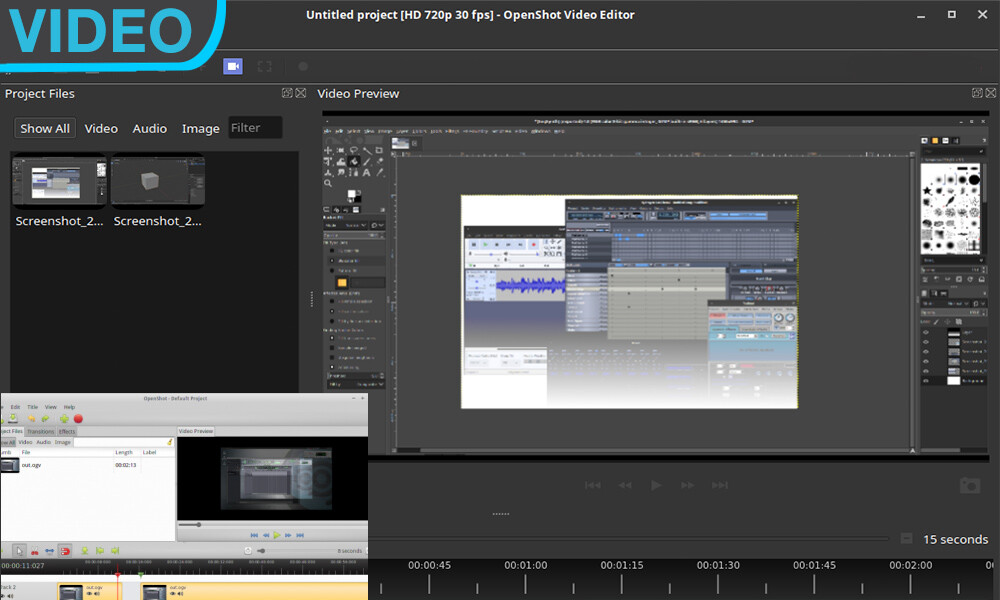Open the Title menu in the inset OpenShot window

coord(32,407)
